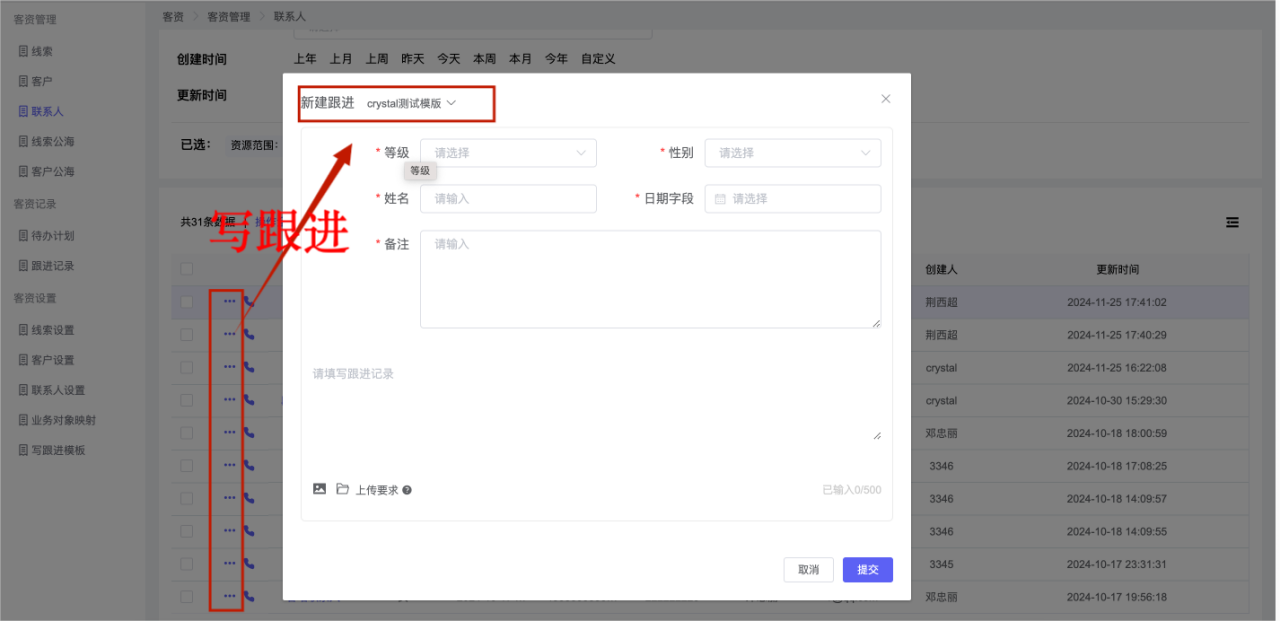Viewport: 1280px width, 621px height.
Task: Go to 线索 in the sidebar
Action: (x=42, y=51)
